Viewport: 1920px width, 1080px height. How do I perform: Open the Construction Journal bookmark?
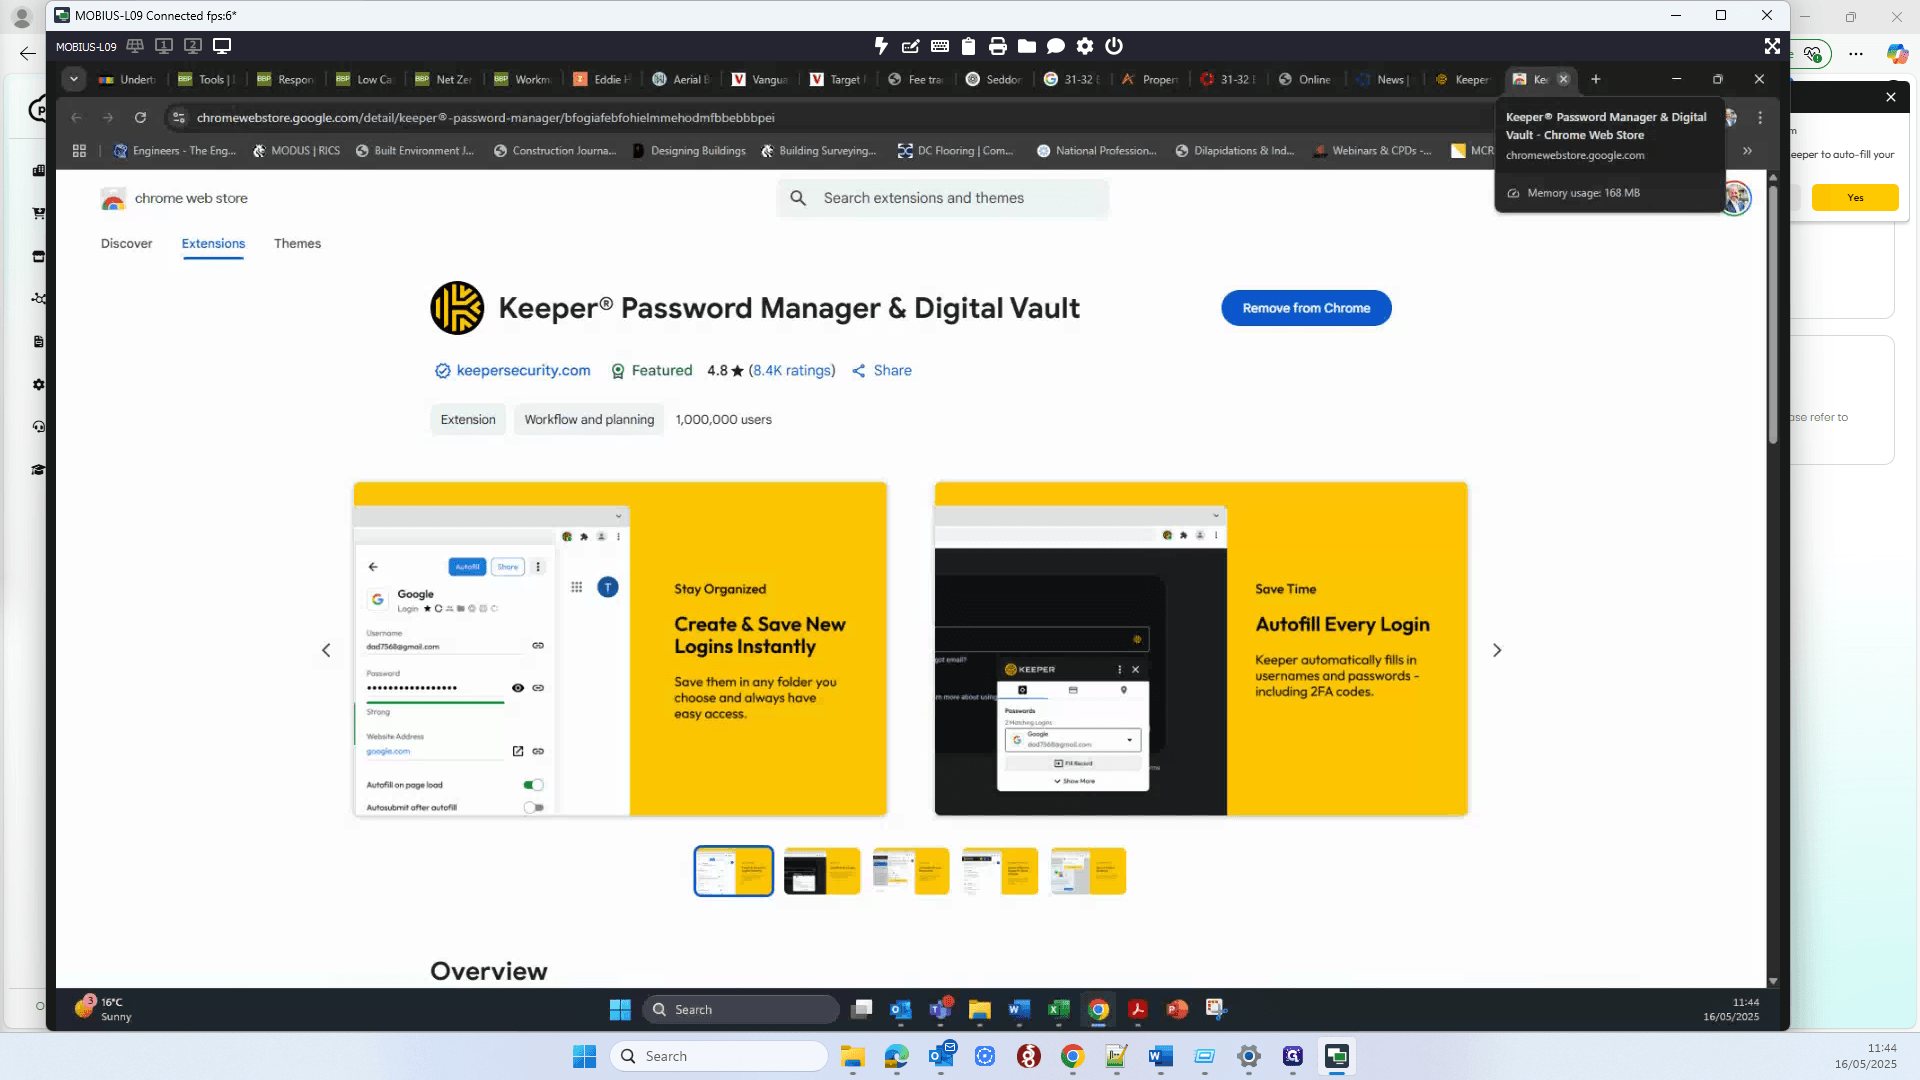point(555,151)
